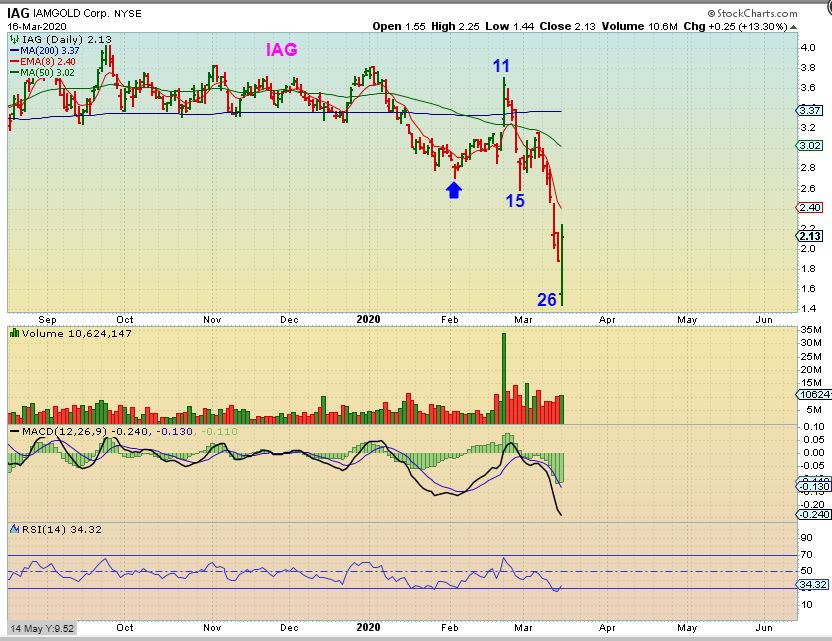This screenshot has height=641, width=832.
Task: Select the EMA(8) 2.40 legend entry
Action: coord(42,62)
